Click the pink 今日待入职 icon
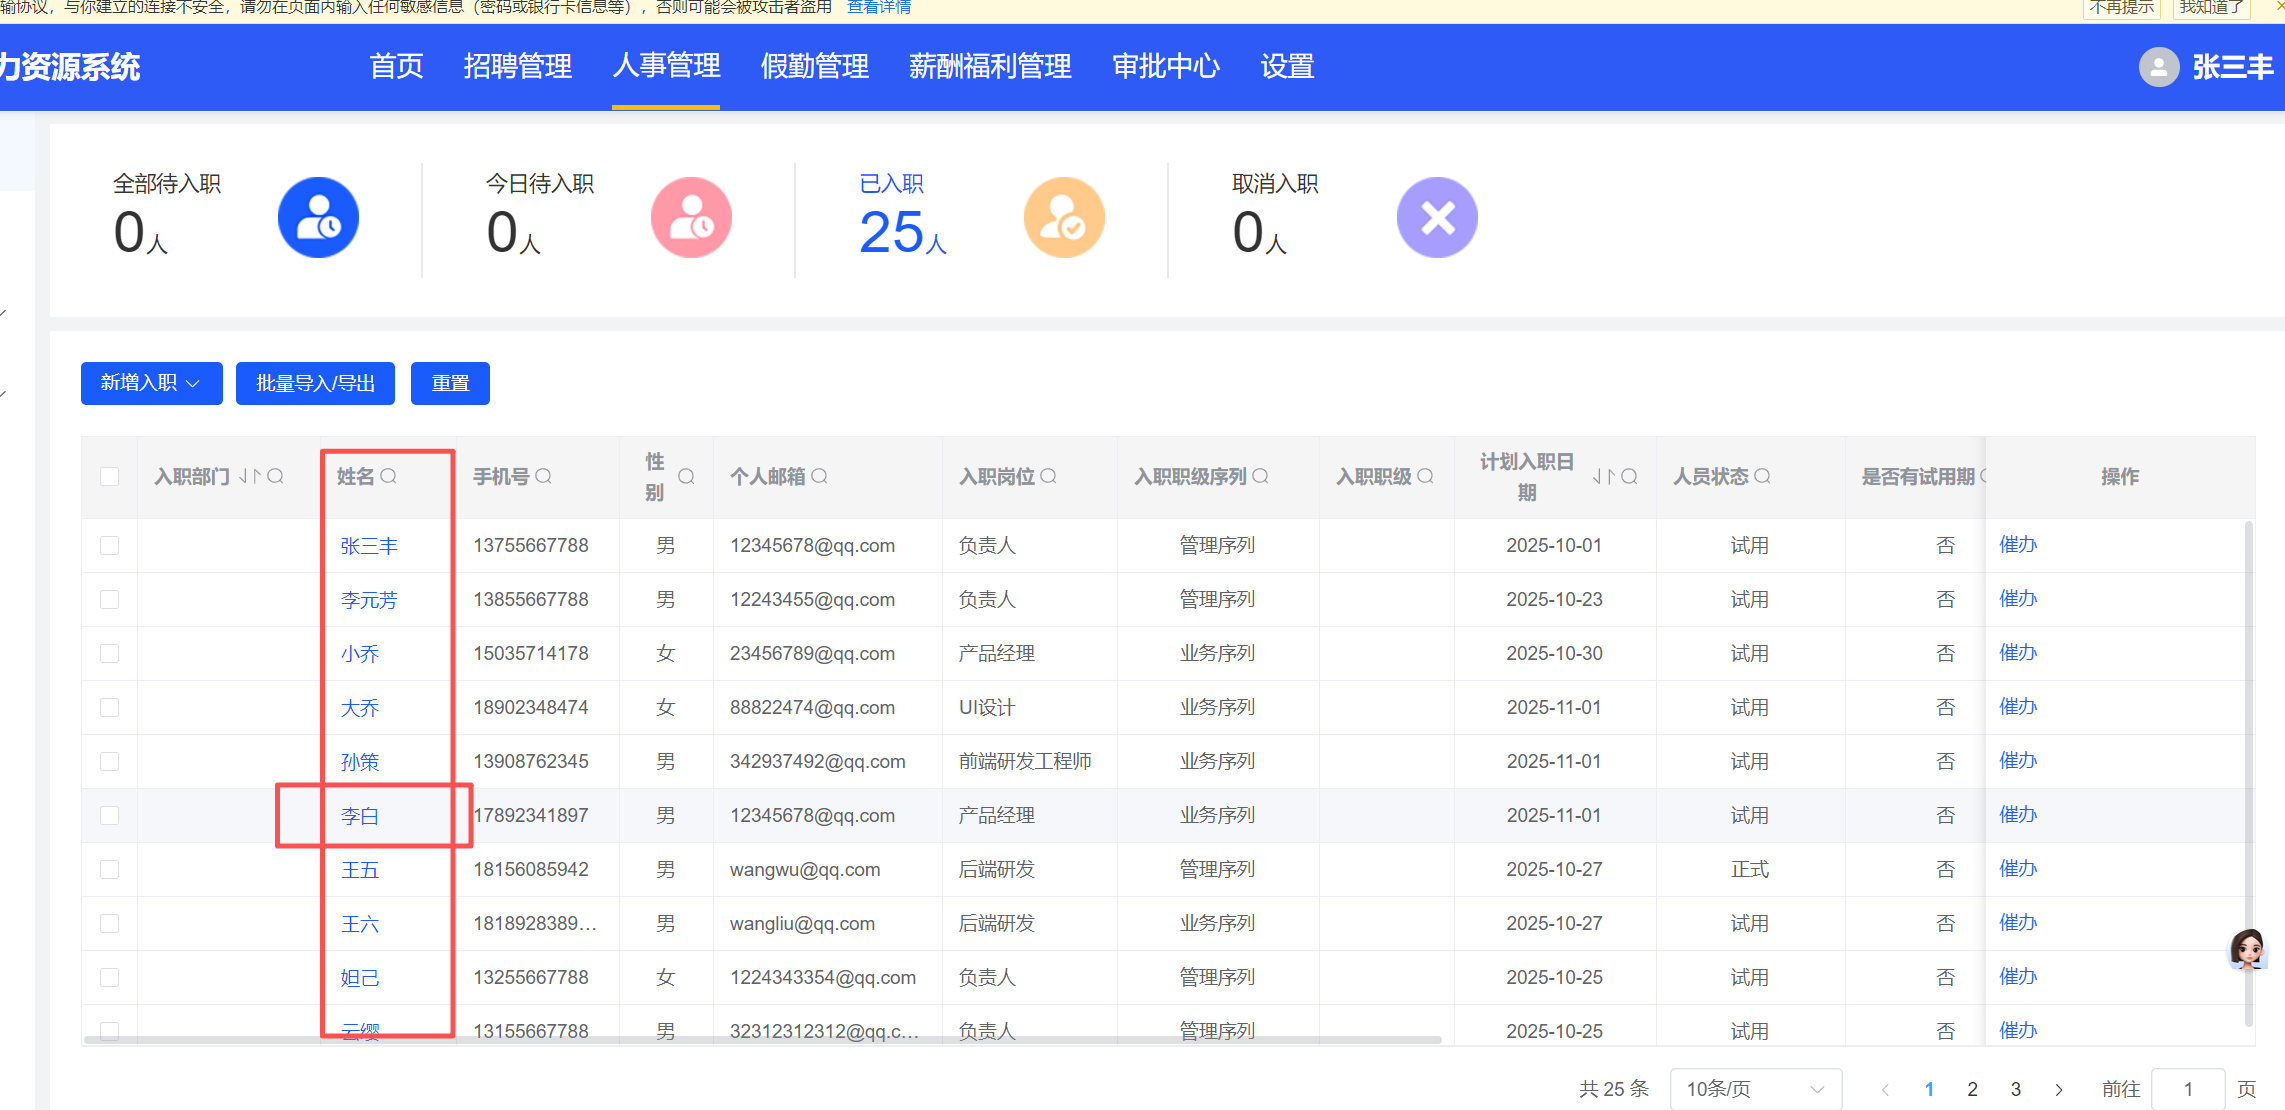 [691, 218]
